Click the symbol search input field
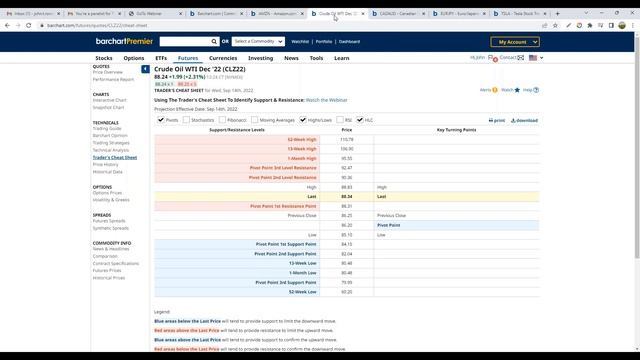Image resolution: width=640 pixels, height=360 pixels. (x=185, y=42)
